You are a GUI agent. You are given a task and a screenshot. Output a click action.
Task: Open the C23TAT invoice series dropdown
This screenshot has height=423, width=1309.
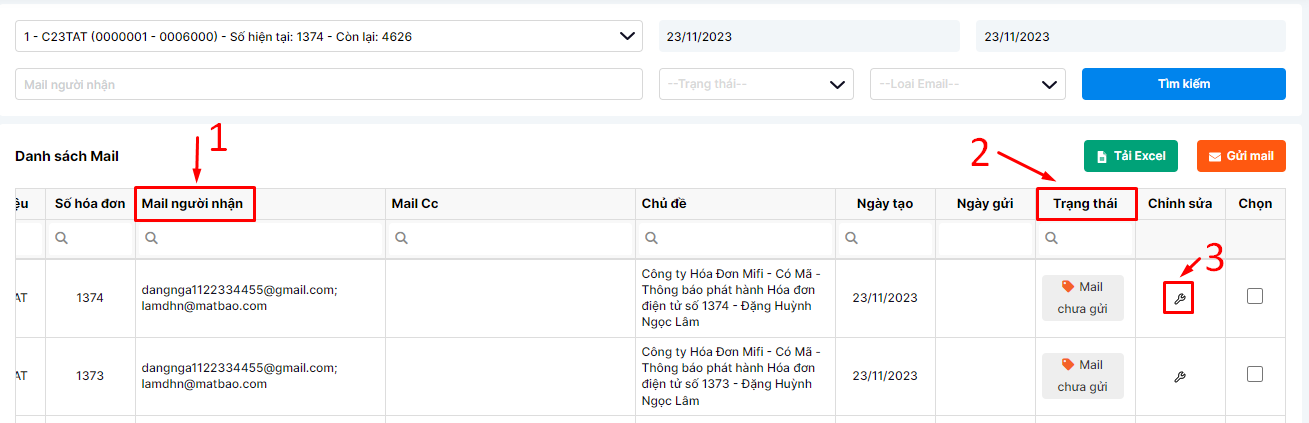[329, 36]
